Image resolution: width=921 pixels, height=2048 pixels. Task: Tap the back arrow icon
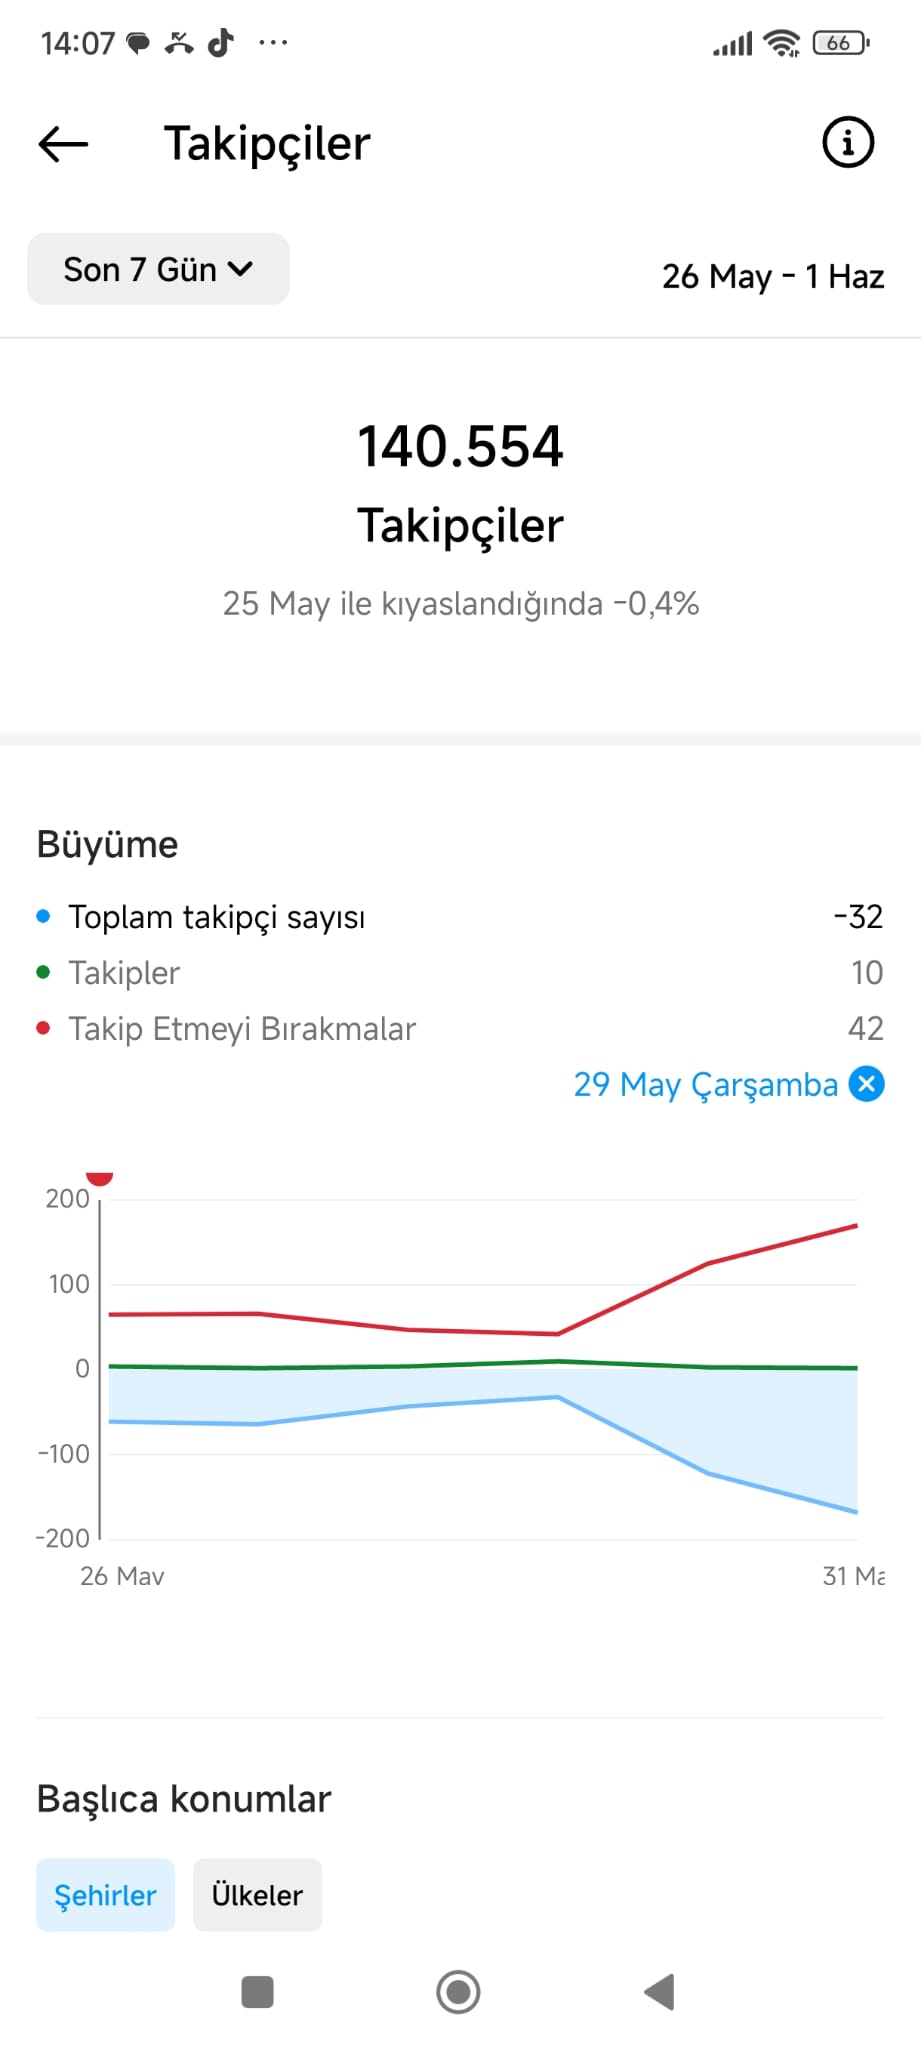[63, 144]
